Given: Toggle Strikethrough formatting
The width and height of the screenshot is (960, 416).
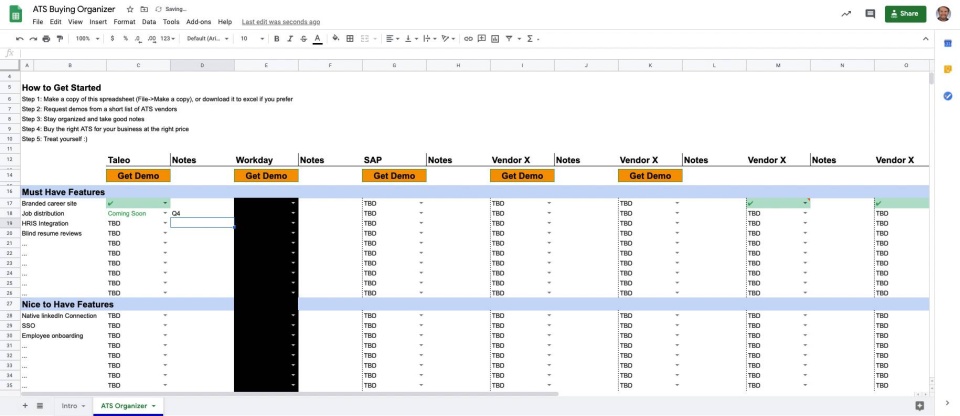Looking at the screenshot, I should pyautogui.click(x=304, y=39).
